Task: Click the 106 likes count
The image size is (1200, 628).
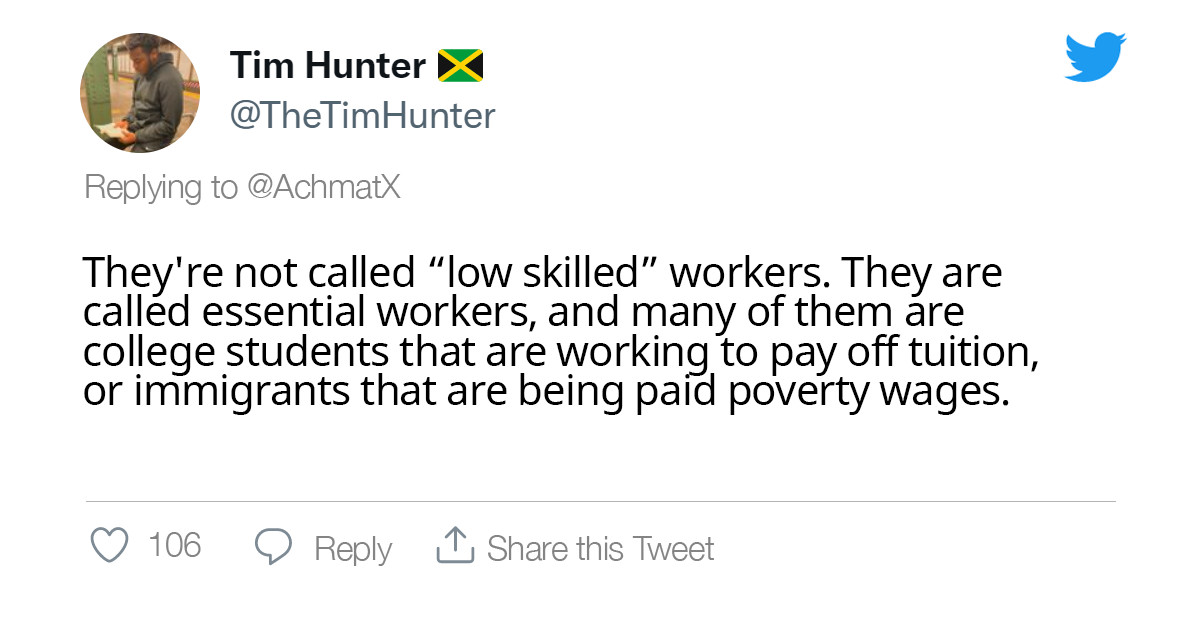Action: click(x=175, y=546)
